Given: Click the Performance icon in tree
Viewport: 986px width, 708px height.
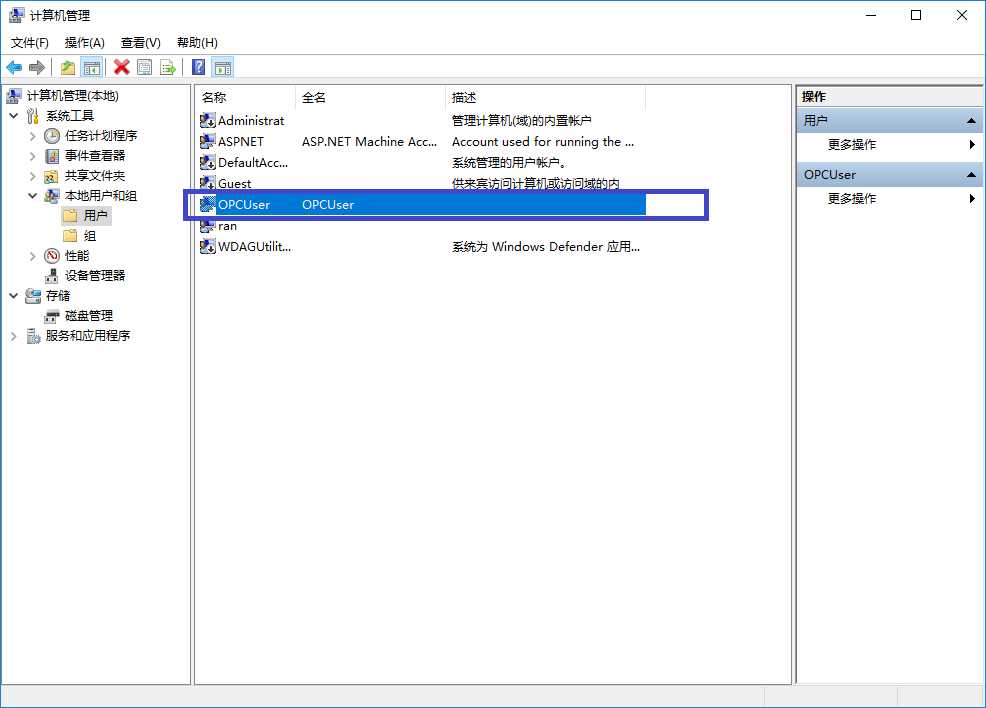Looking at the screenshot, I should 52,255.
